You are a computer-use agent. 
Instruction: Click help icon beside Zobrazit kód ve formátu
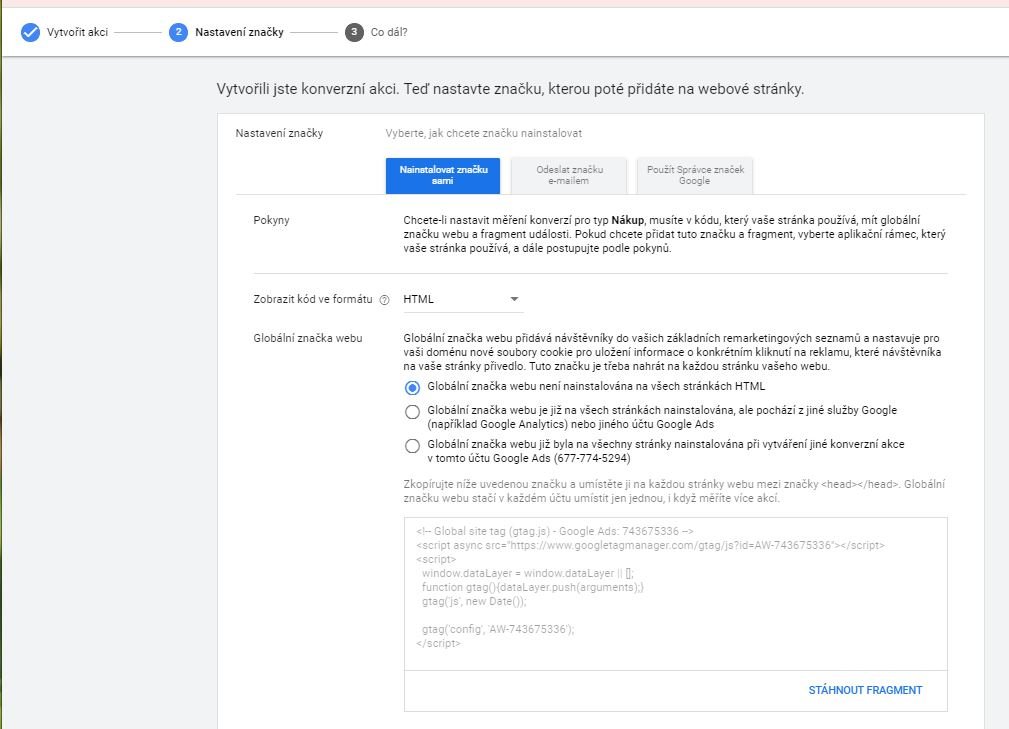[384, 300]
